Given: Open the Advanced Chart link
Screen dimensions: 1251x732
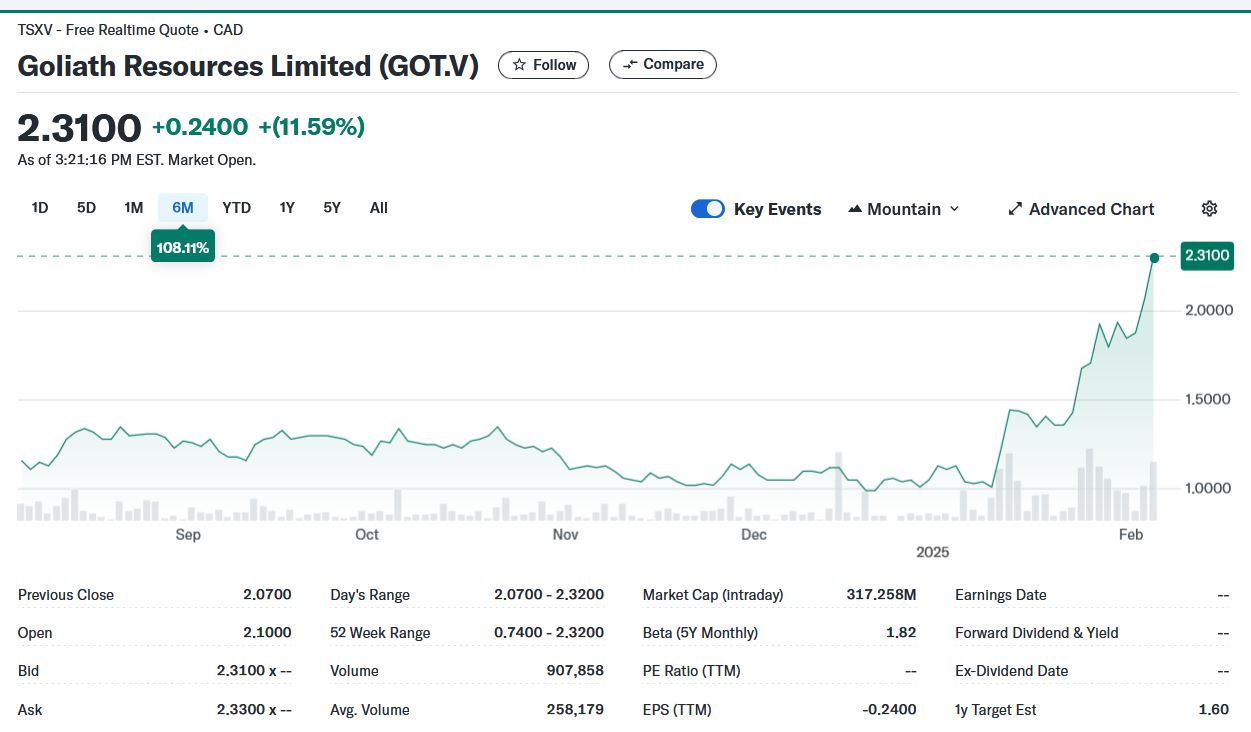Looking at the screenshot, I should tap(1091, 209).
